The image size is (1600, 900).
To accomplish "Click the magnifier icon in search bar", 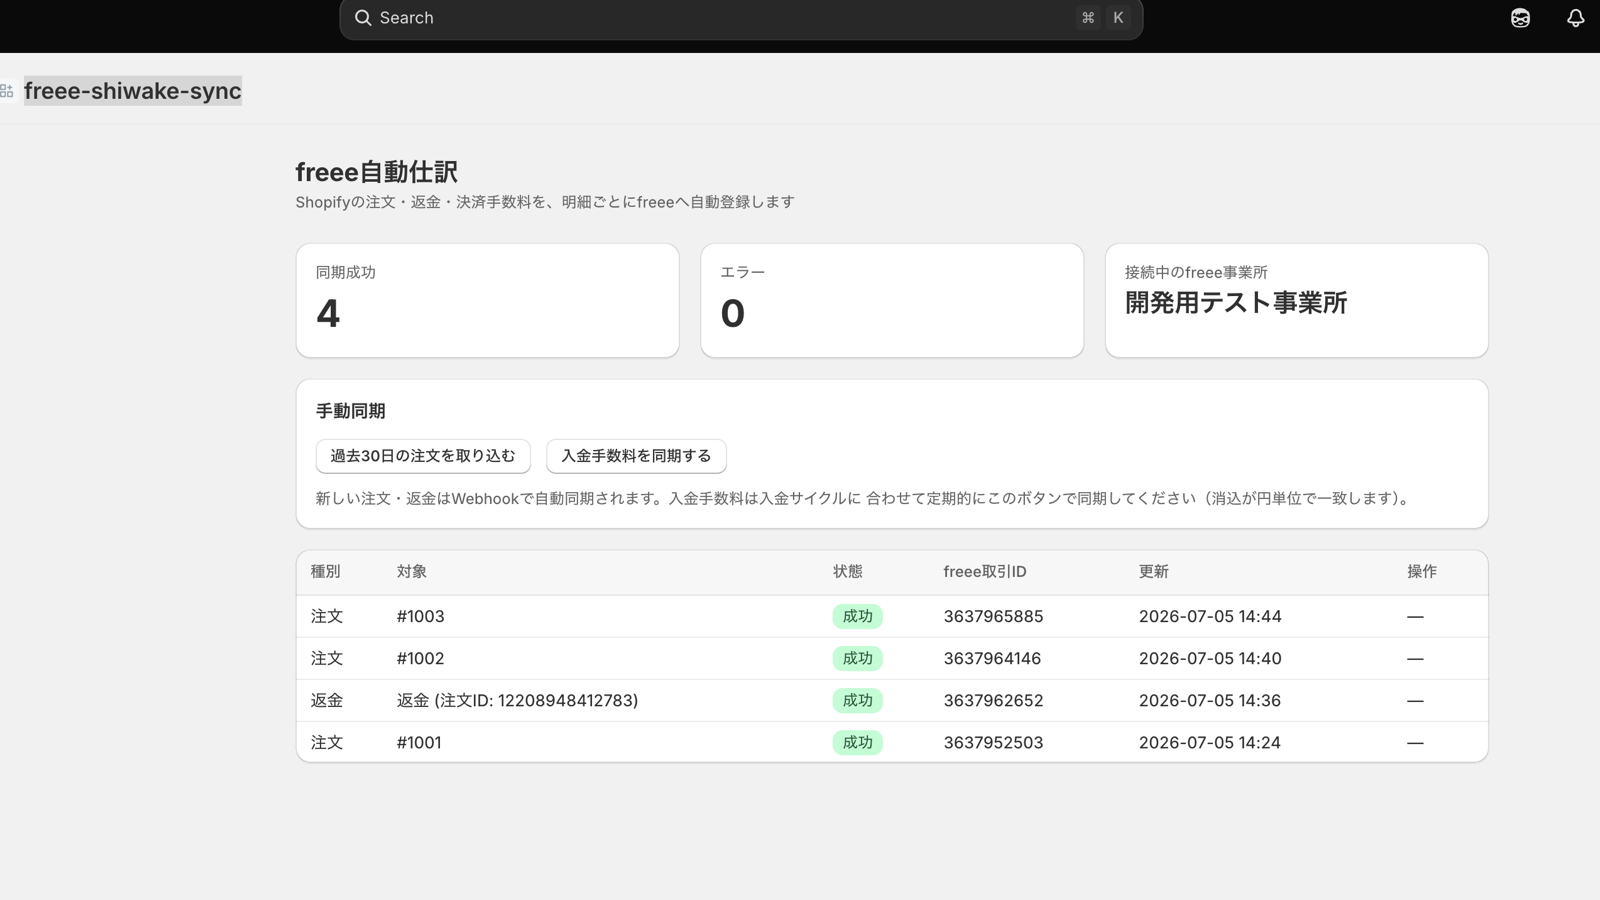I will (x=363, y=18).
